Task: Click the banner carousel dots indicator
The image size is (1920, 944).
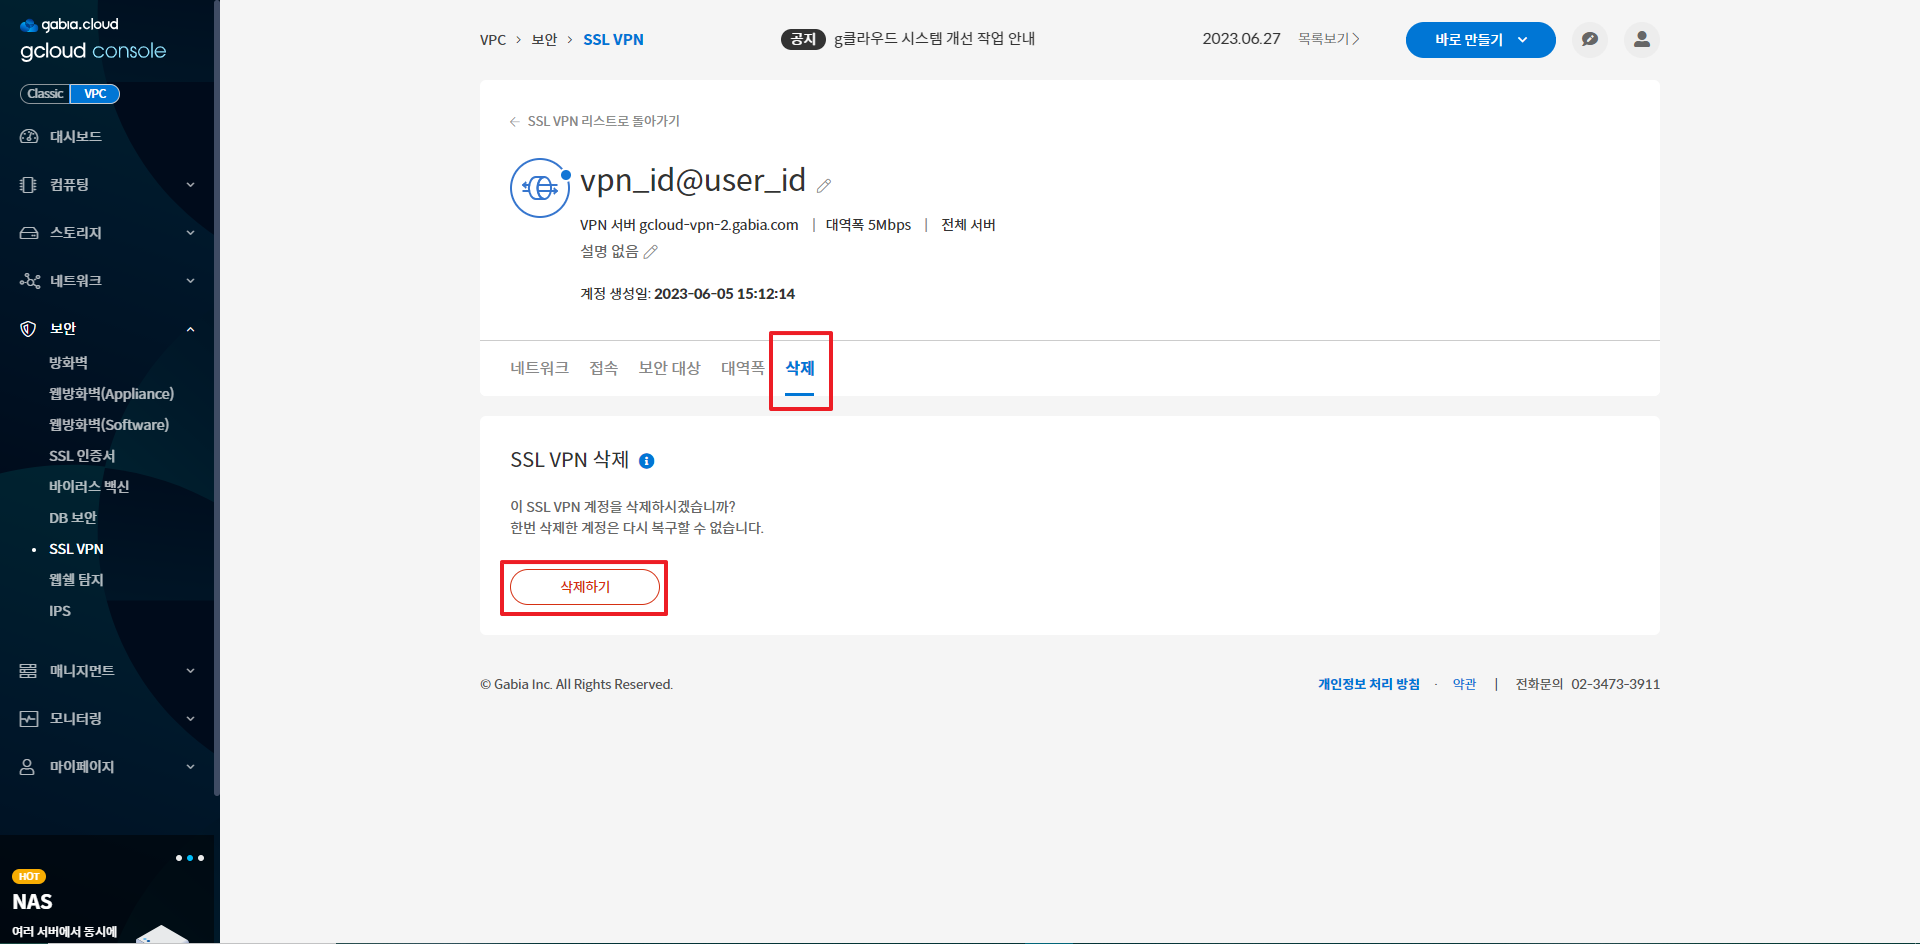Action: [190, 858]
